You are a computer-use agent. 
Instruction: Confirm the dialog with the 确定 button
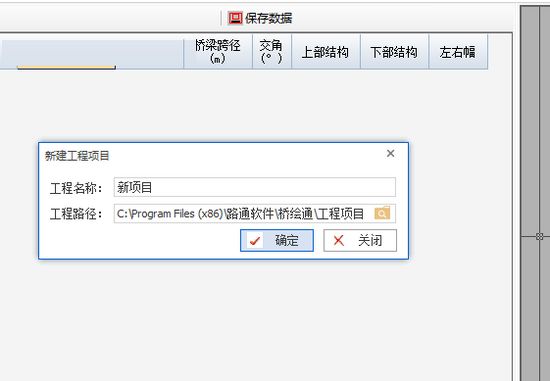(x=277, y=240)
